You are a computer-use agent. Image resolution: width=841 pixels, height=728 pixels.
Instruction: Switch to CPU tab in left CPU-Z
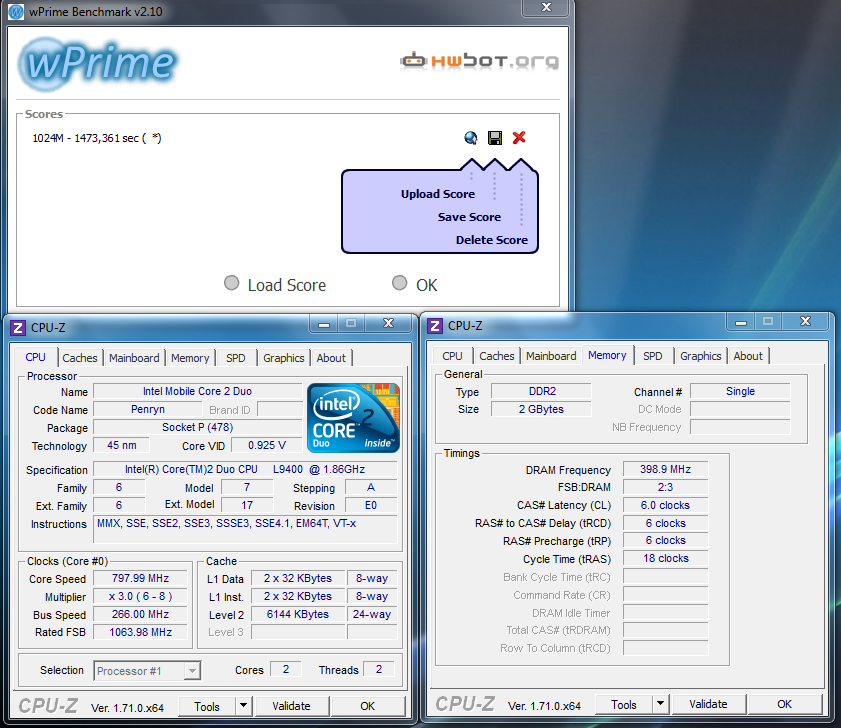tap(35, 357)
